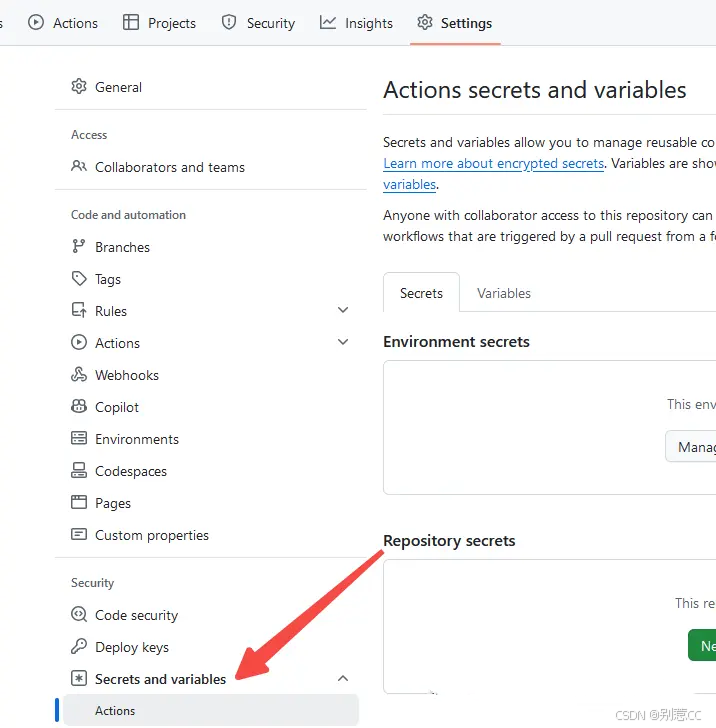The width and height of the screenshot is (716, 728).
Task: Click the Pages browser icon
Action: click(79, 502)
